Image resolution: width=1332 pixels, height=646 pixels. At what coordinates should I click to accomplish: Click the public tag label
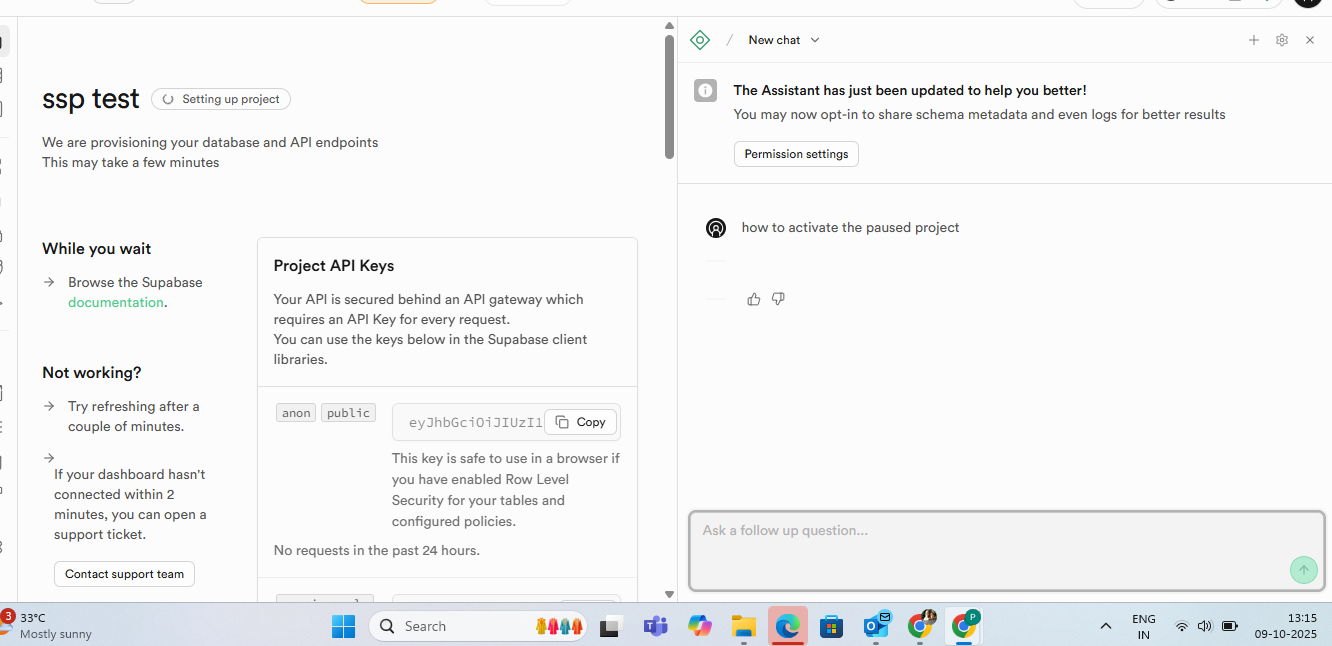point(348,413)
